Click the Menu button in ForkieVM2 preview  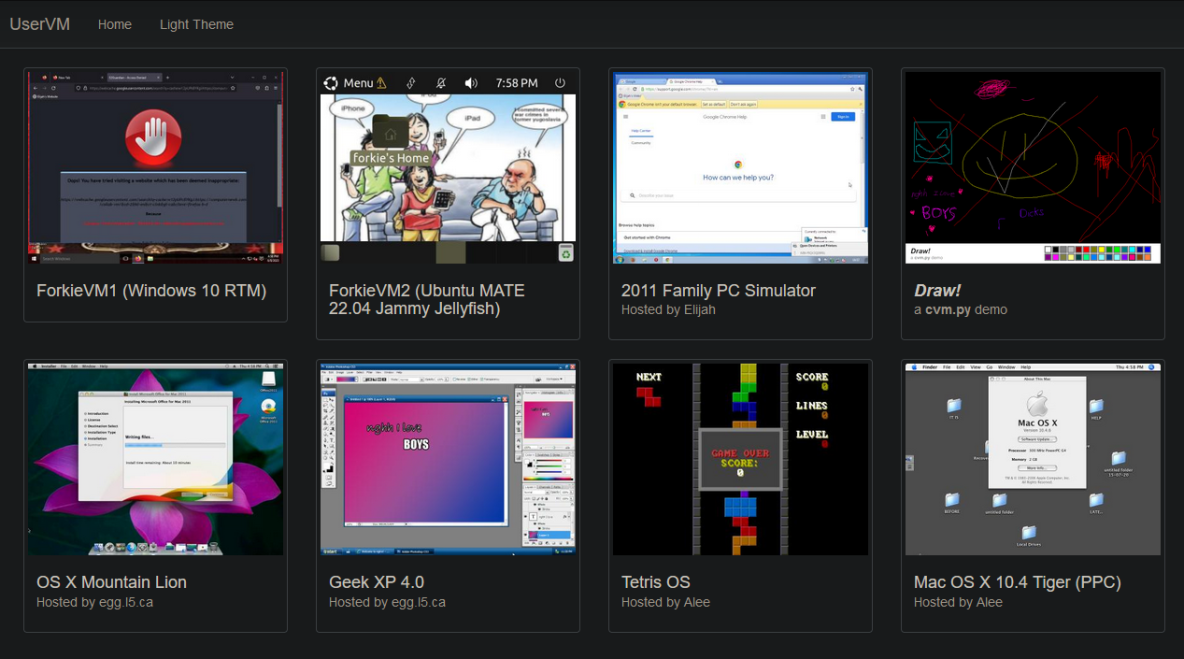click(x=357, y=83)
